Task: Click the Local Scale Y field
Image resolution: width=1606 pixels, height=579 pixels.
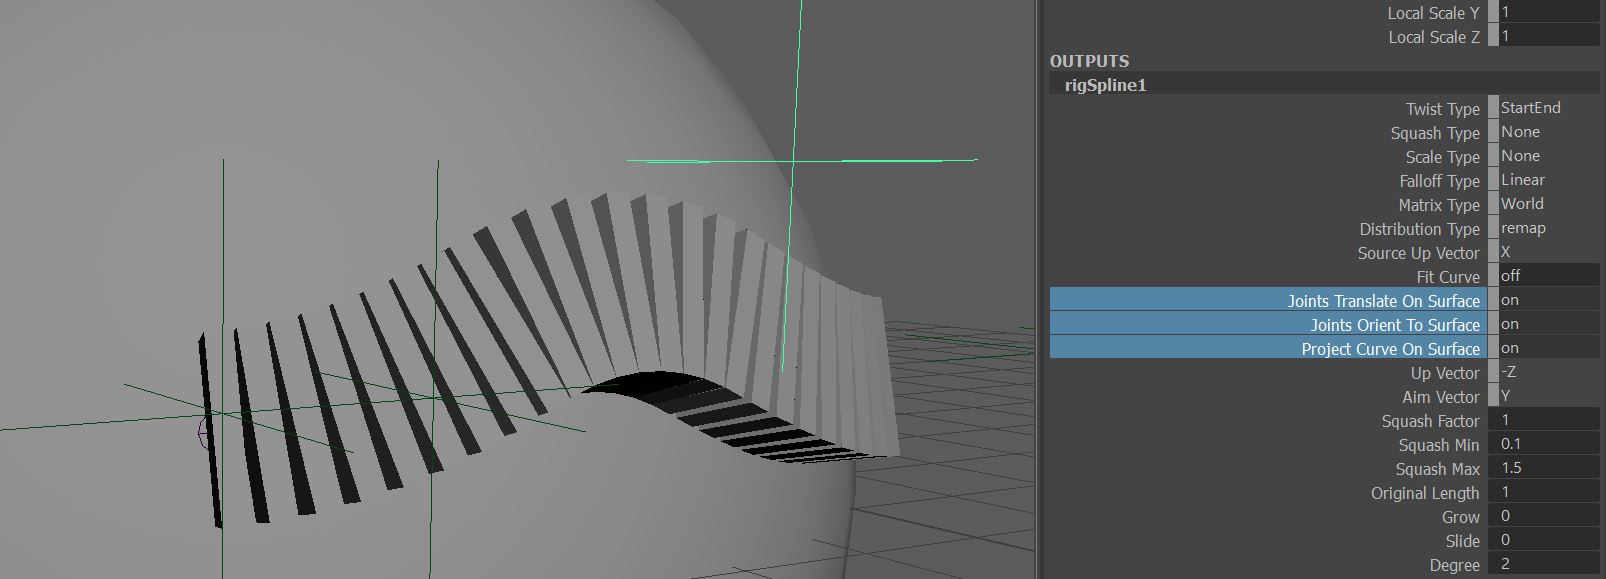Action: pos(1549,12)
